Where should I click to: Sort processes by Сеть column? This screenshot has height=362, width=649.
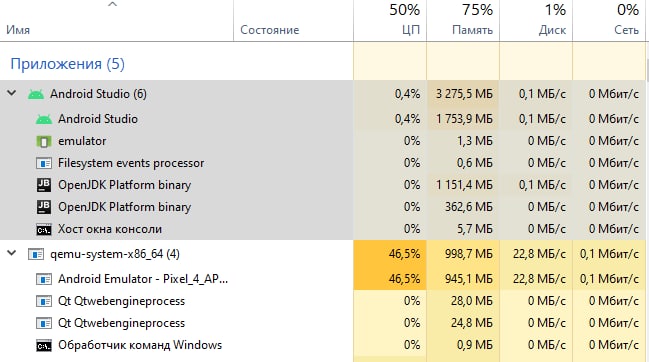[x=609, y=20]
